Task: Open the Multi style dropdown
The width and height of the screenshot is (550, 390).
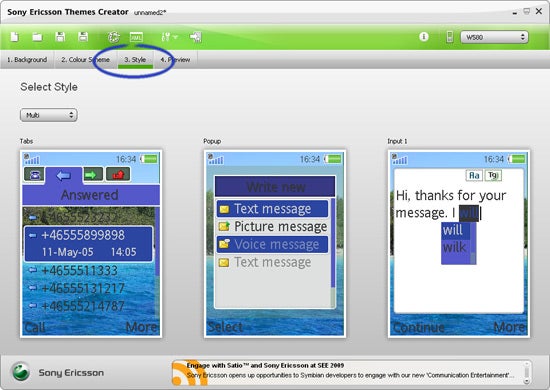Action: (x=49, y=115)
